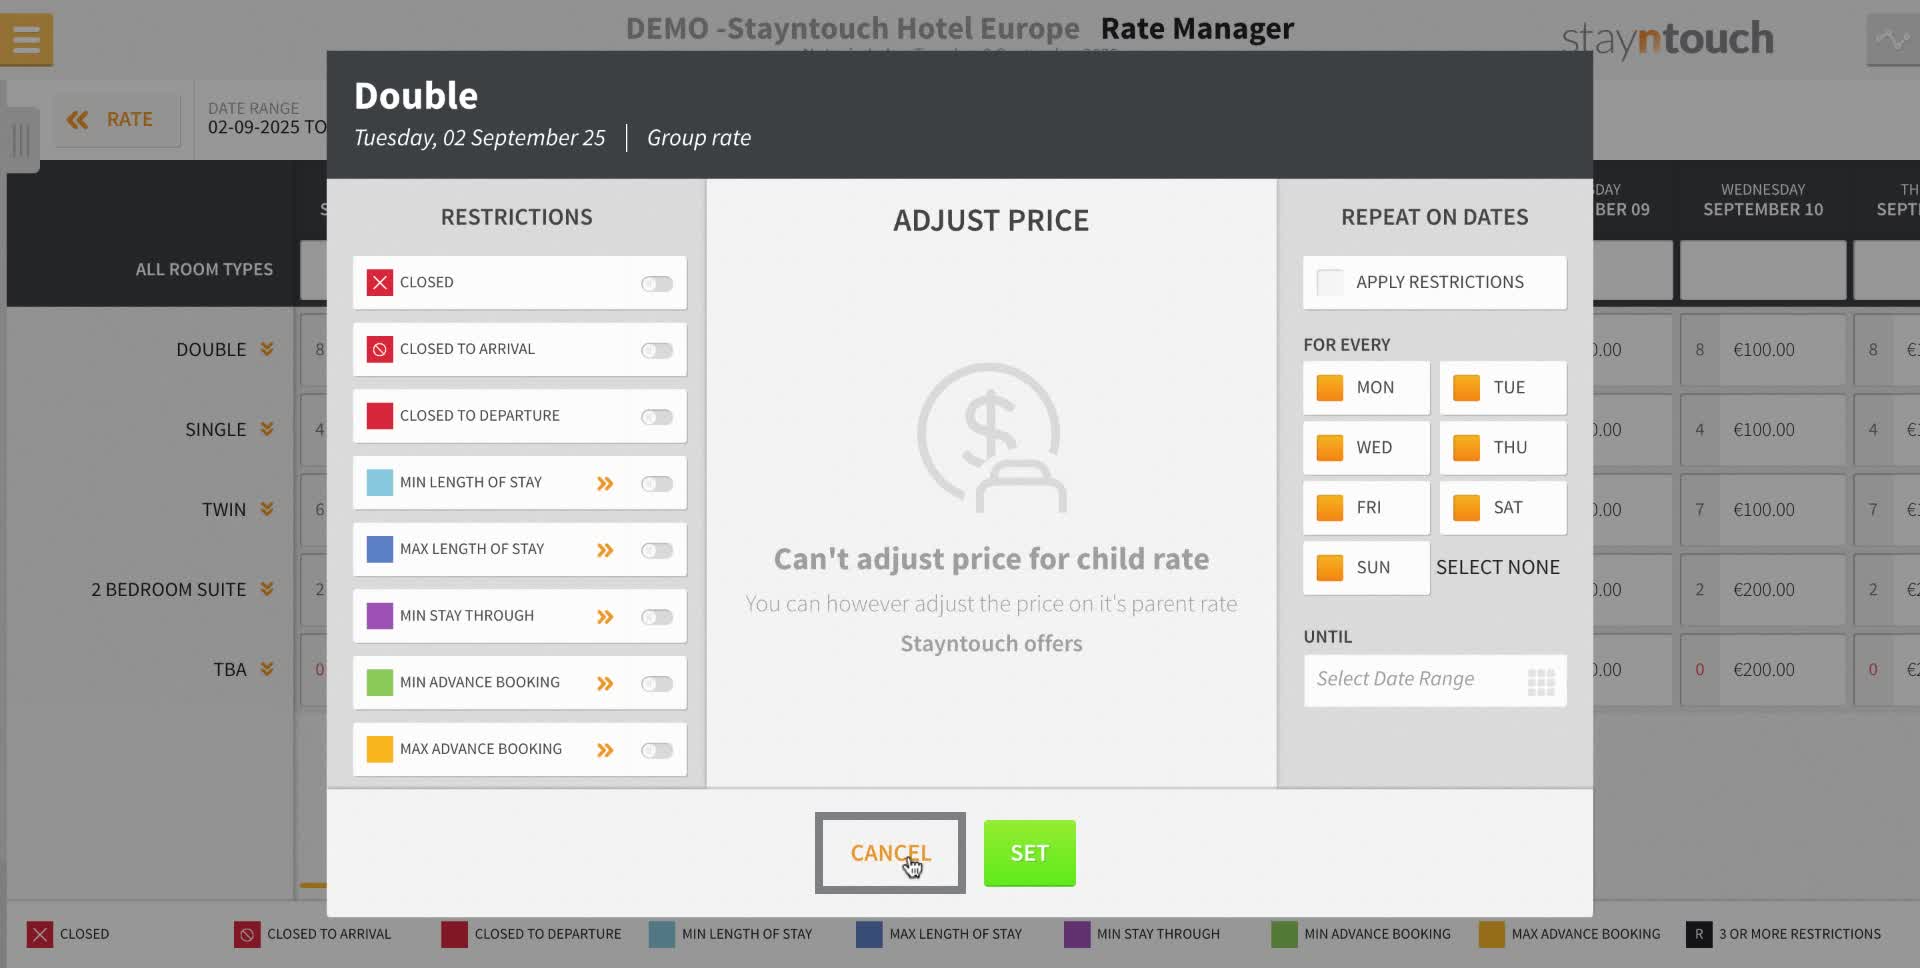This screenshot has width=1920, height=968.
Task: Expand the TWIN room type row
Action: pyautogui.click(x=267, y=509)
